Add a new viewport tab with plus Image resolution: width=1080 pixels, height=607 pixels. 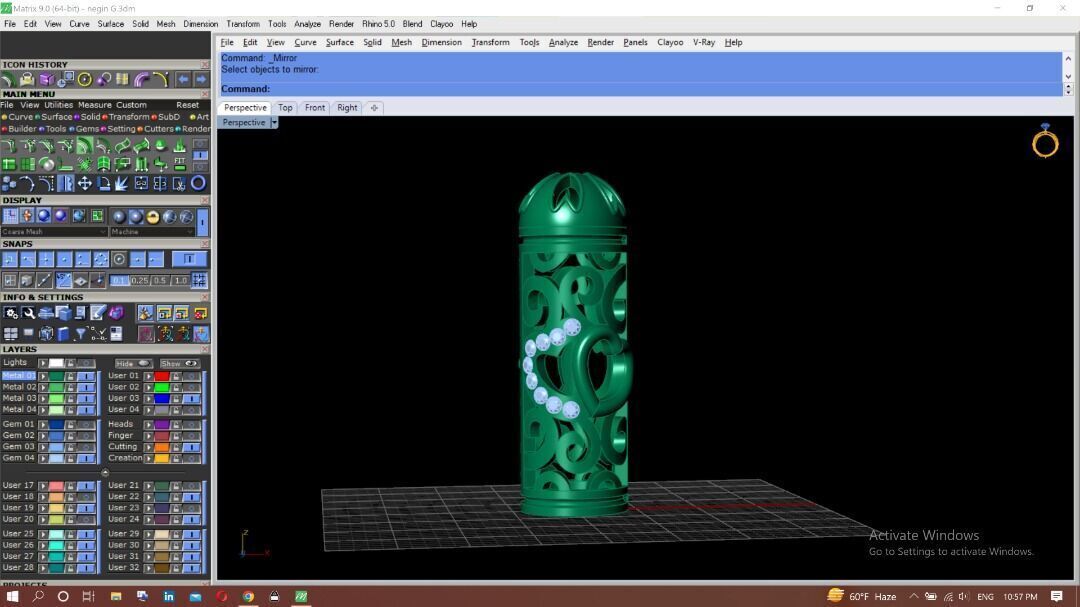point(374,107)
